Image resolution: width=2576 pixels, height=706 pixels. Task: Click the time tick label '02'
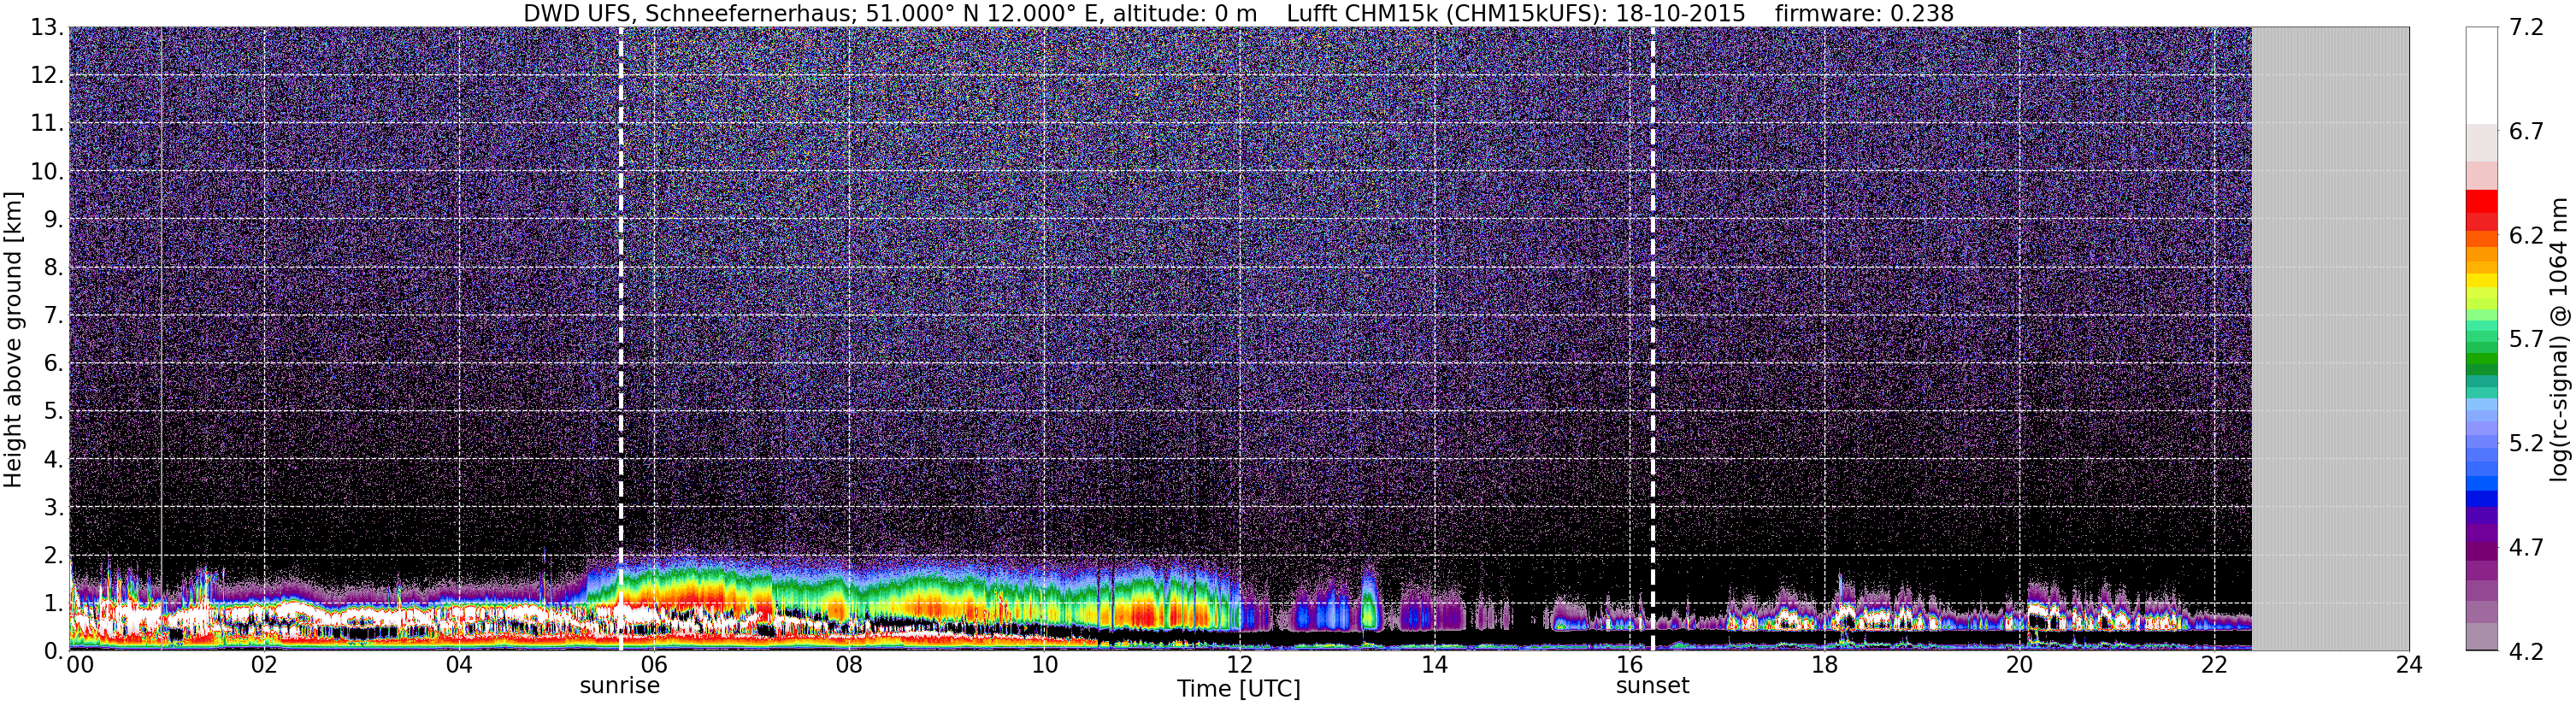pos(263,666)
